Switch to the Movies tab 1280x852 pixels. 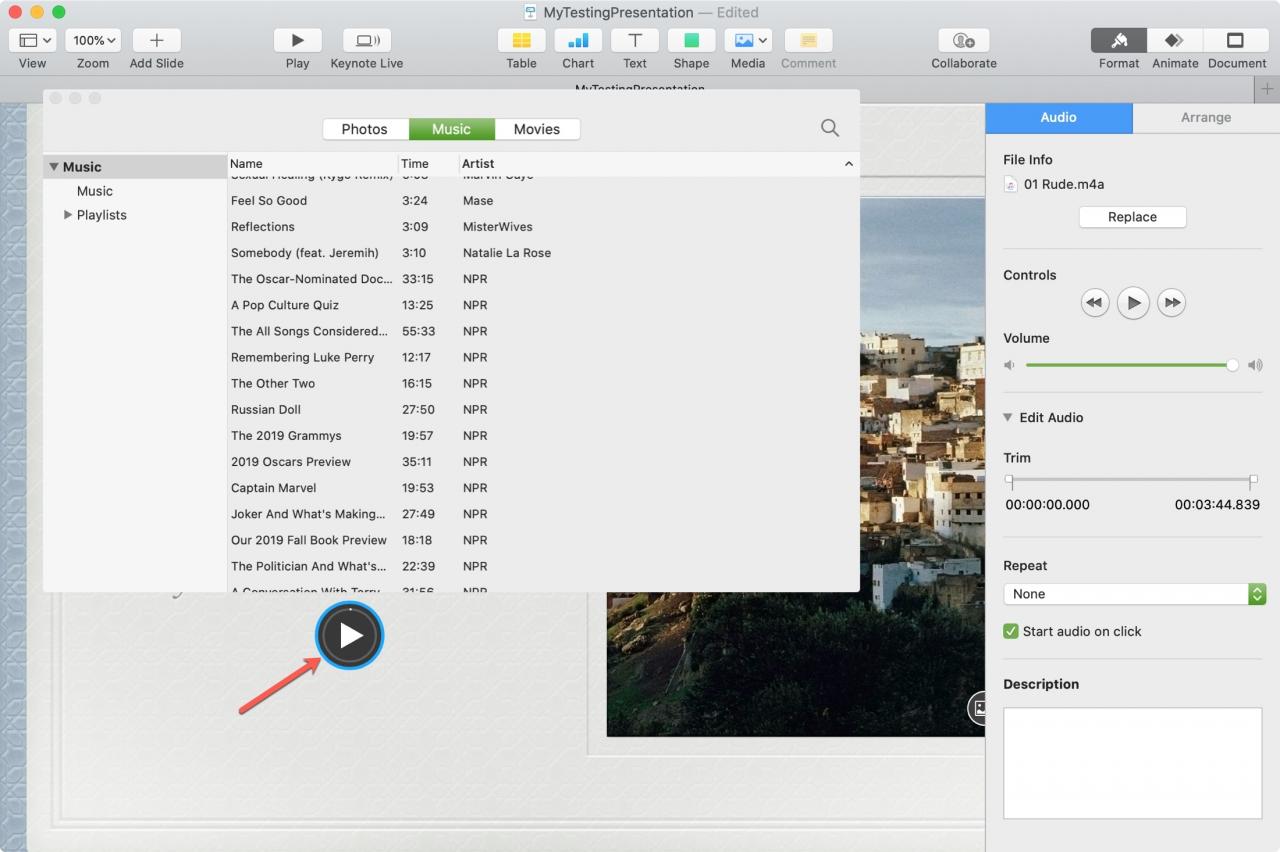(537, 129)
